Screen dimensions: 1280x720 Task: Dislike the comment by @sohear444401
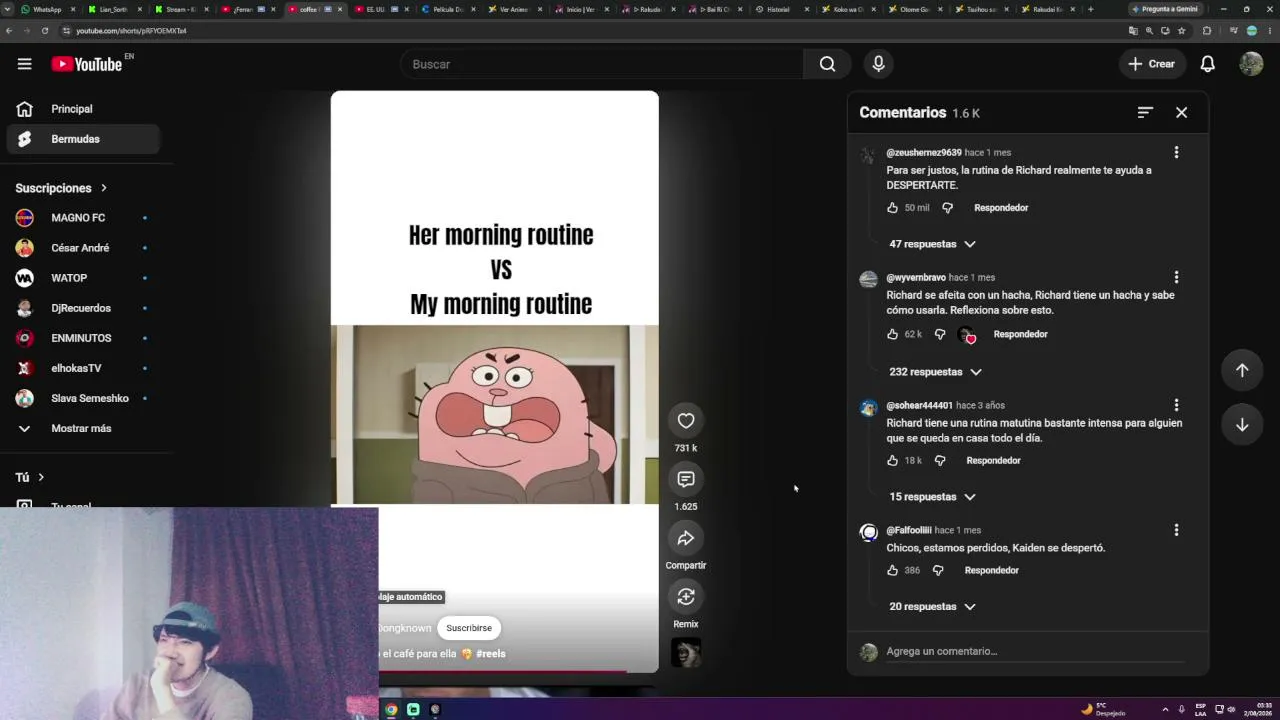click(939, 461)
